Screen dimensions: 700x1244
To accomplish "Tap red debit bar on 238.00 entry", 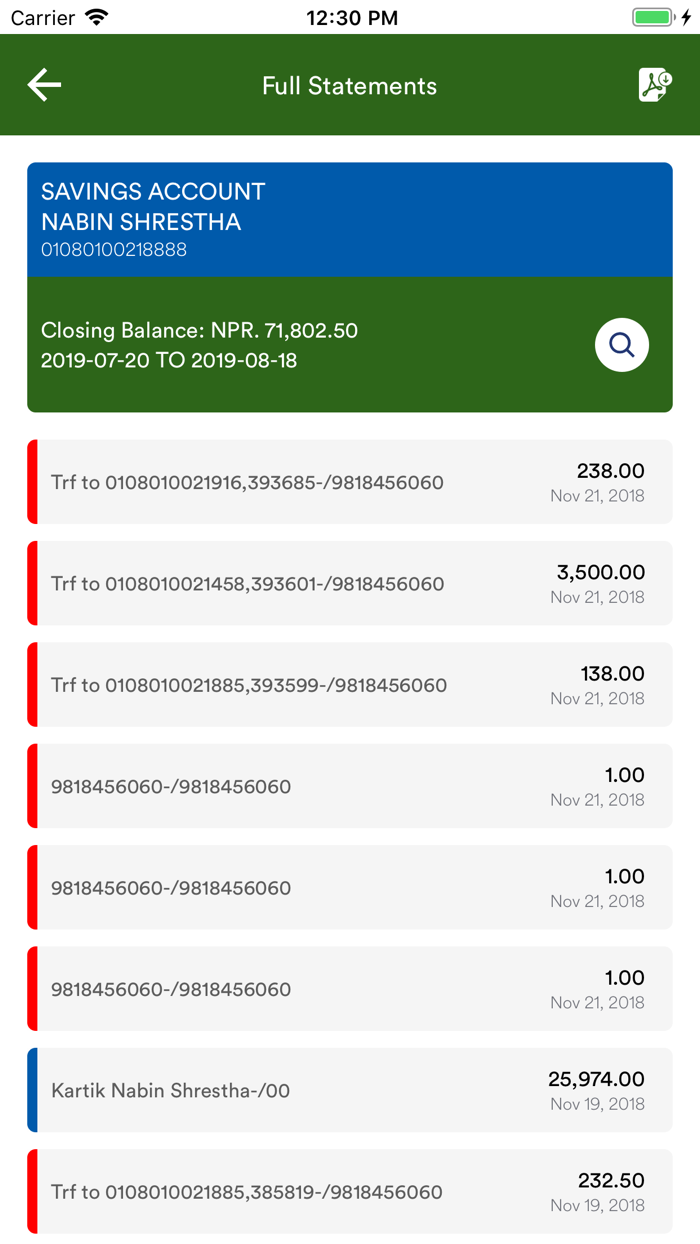I will coord(32,482).
